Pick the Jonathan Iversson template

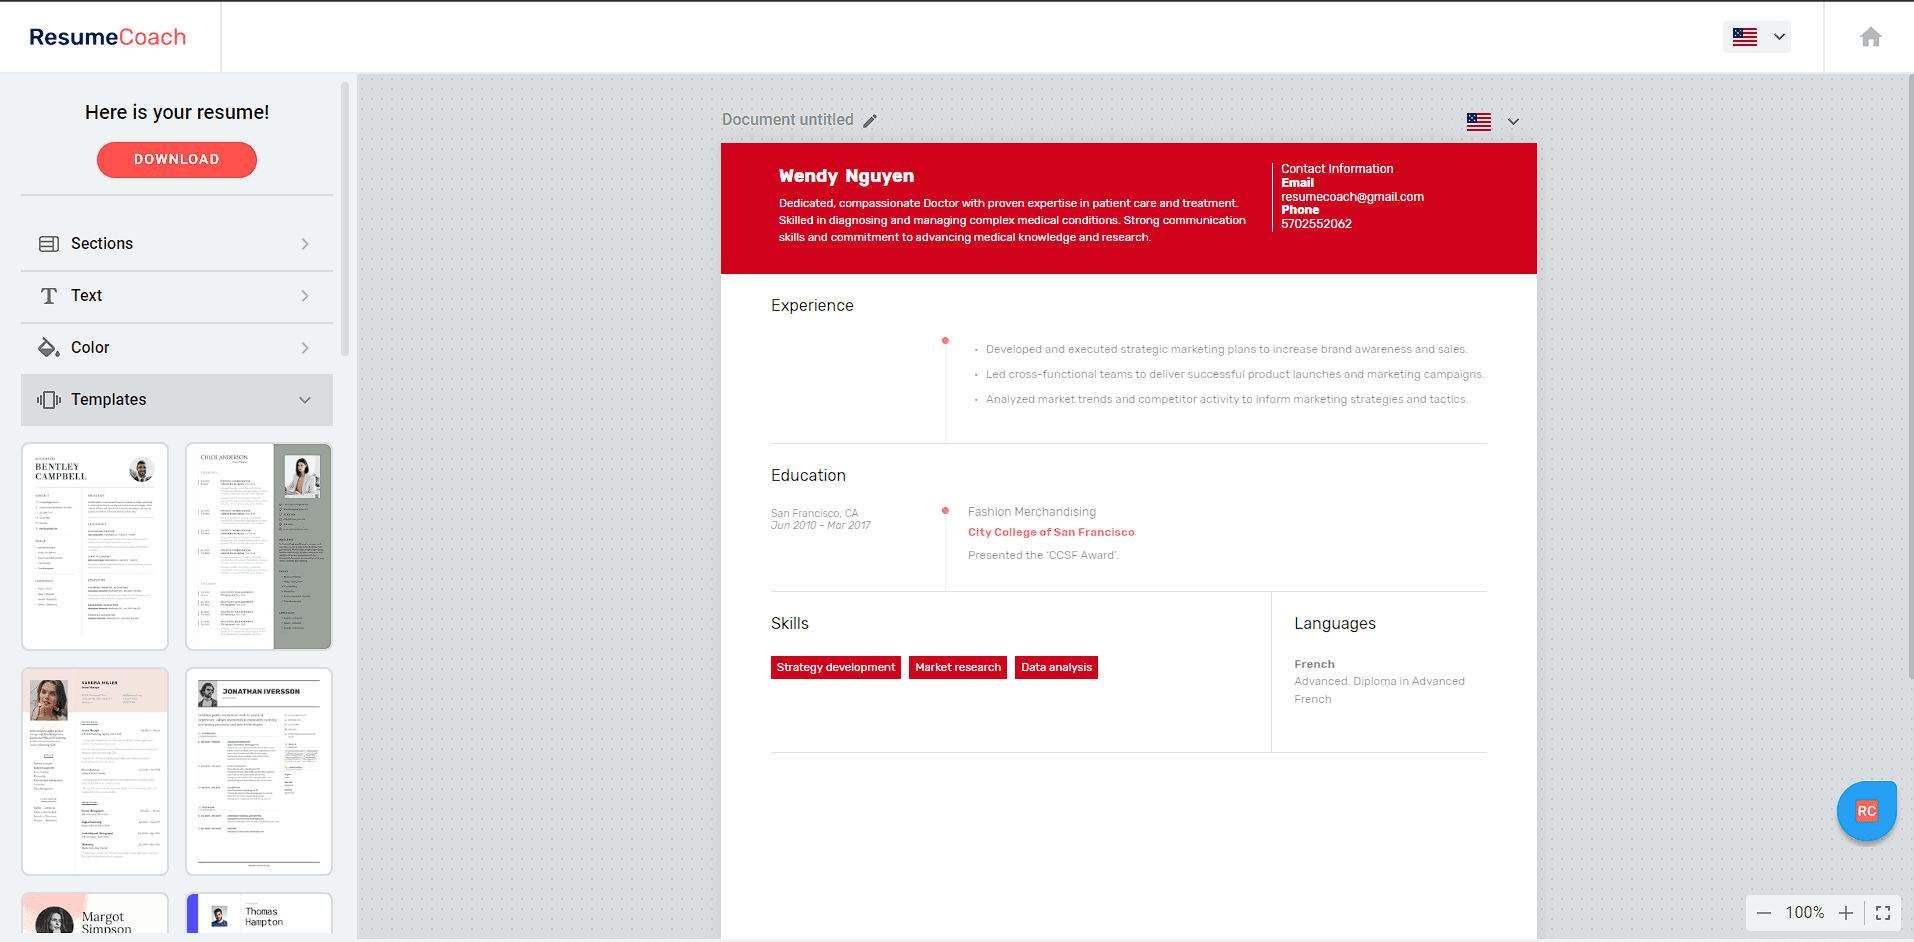click(259, 771)
